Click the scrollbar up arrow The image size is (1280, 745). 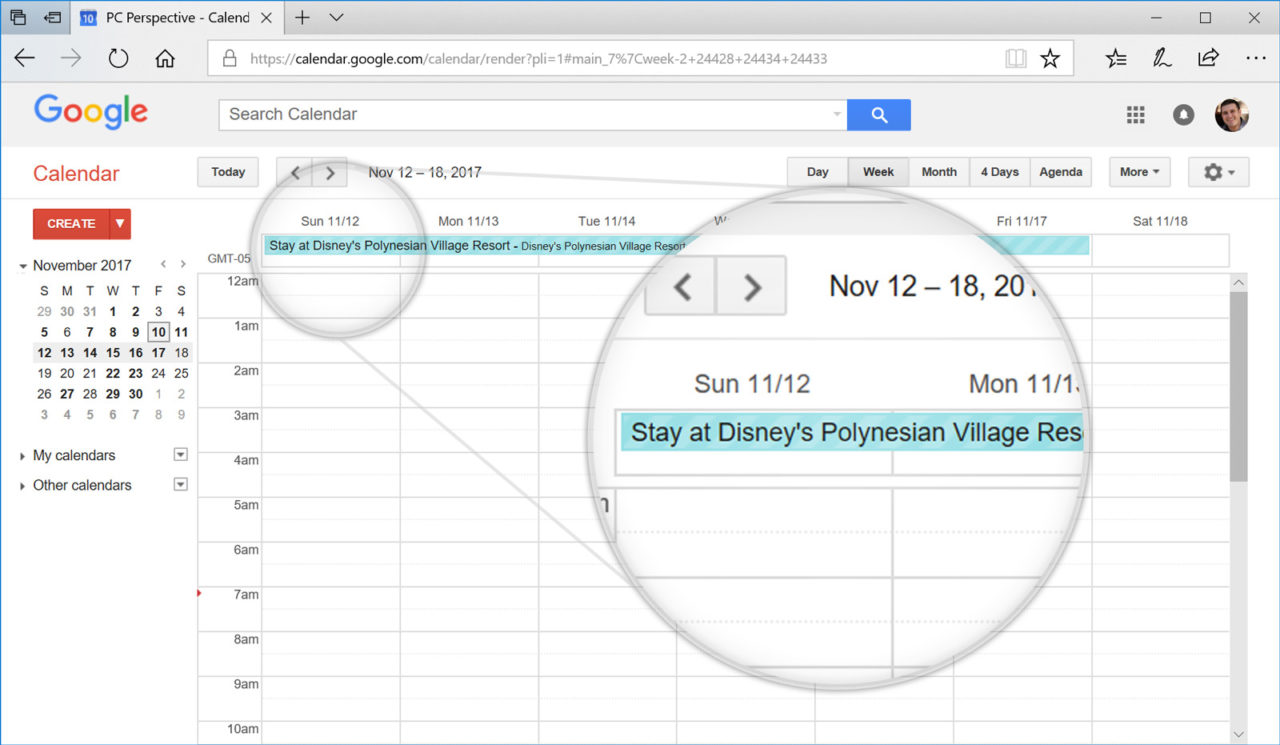point(1239,282)
